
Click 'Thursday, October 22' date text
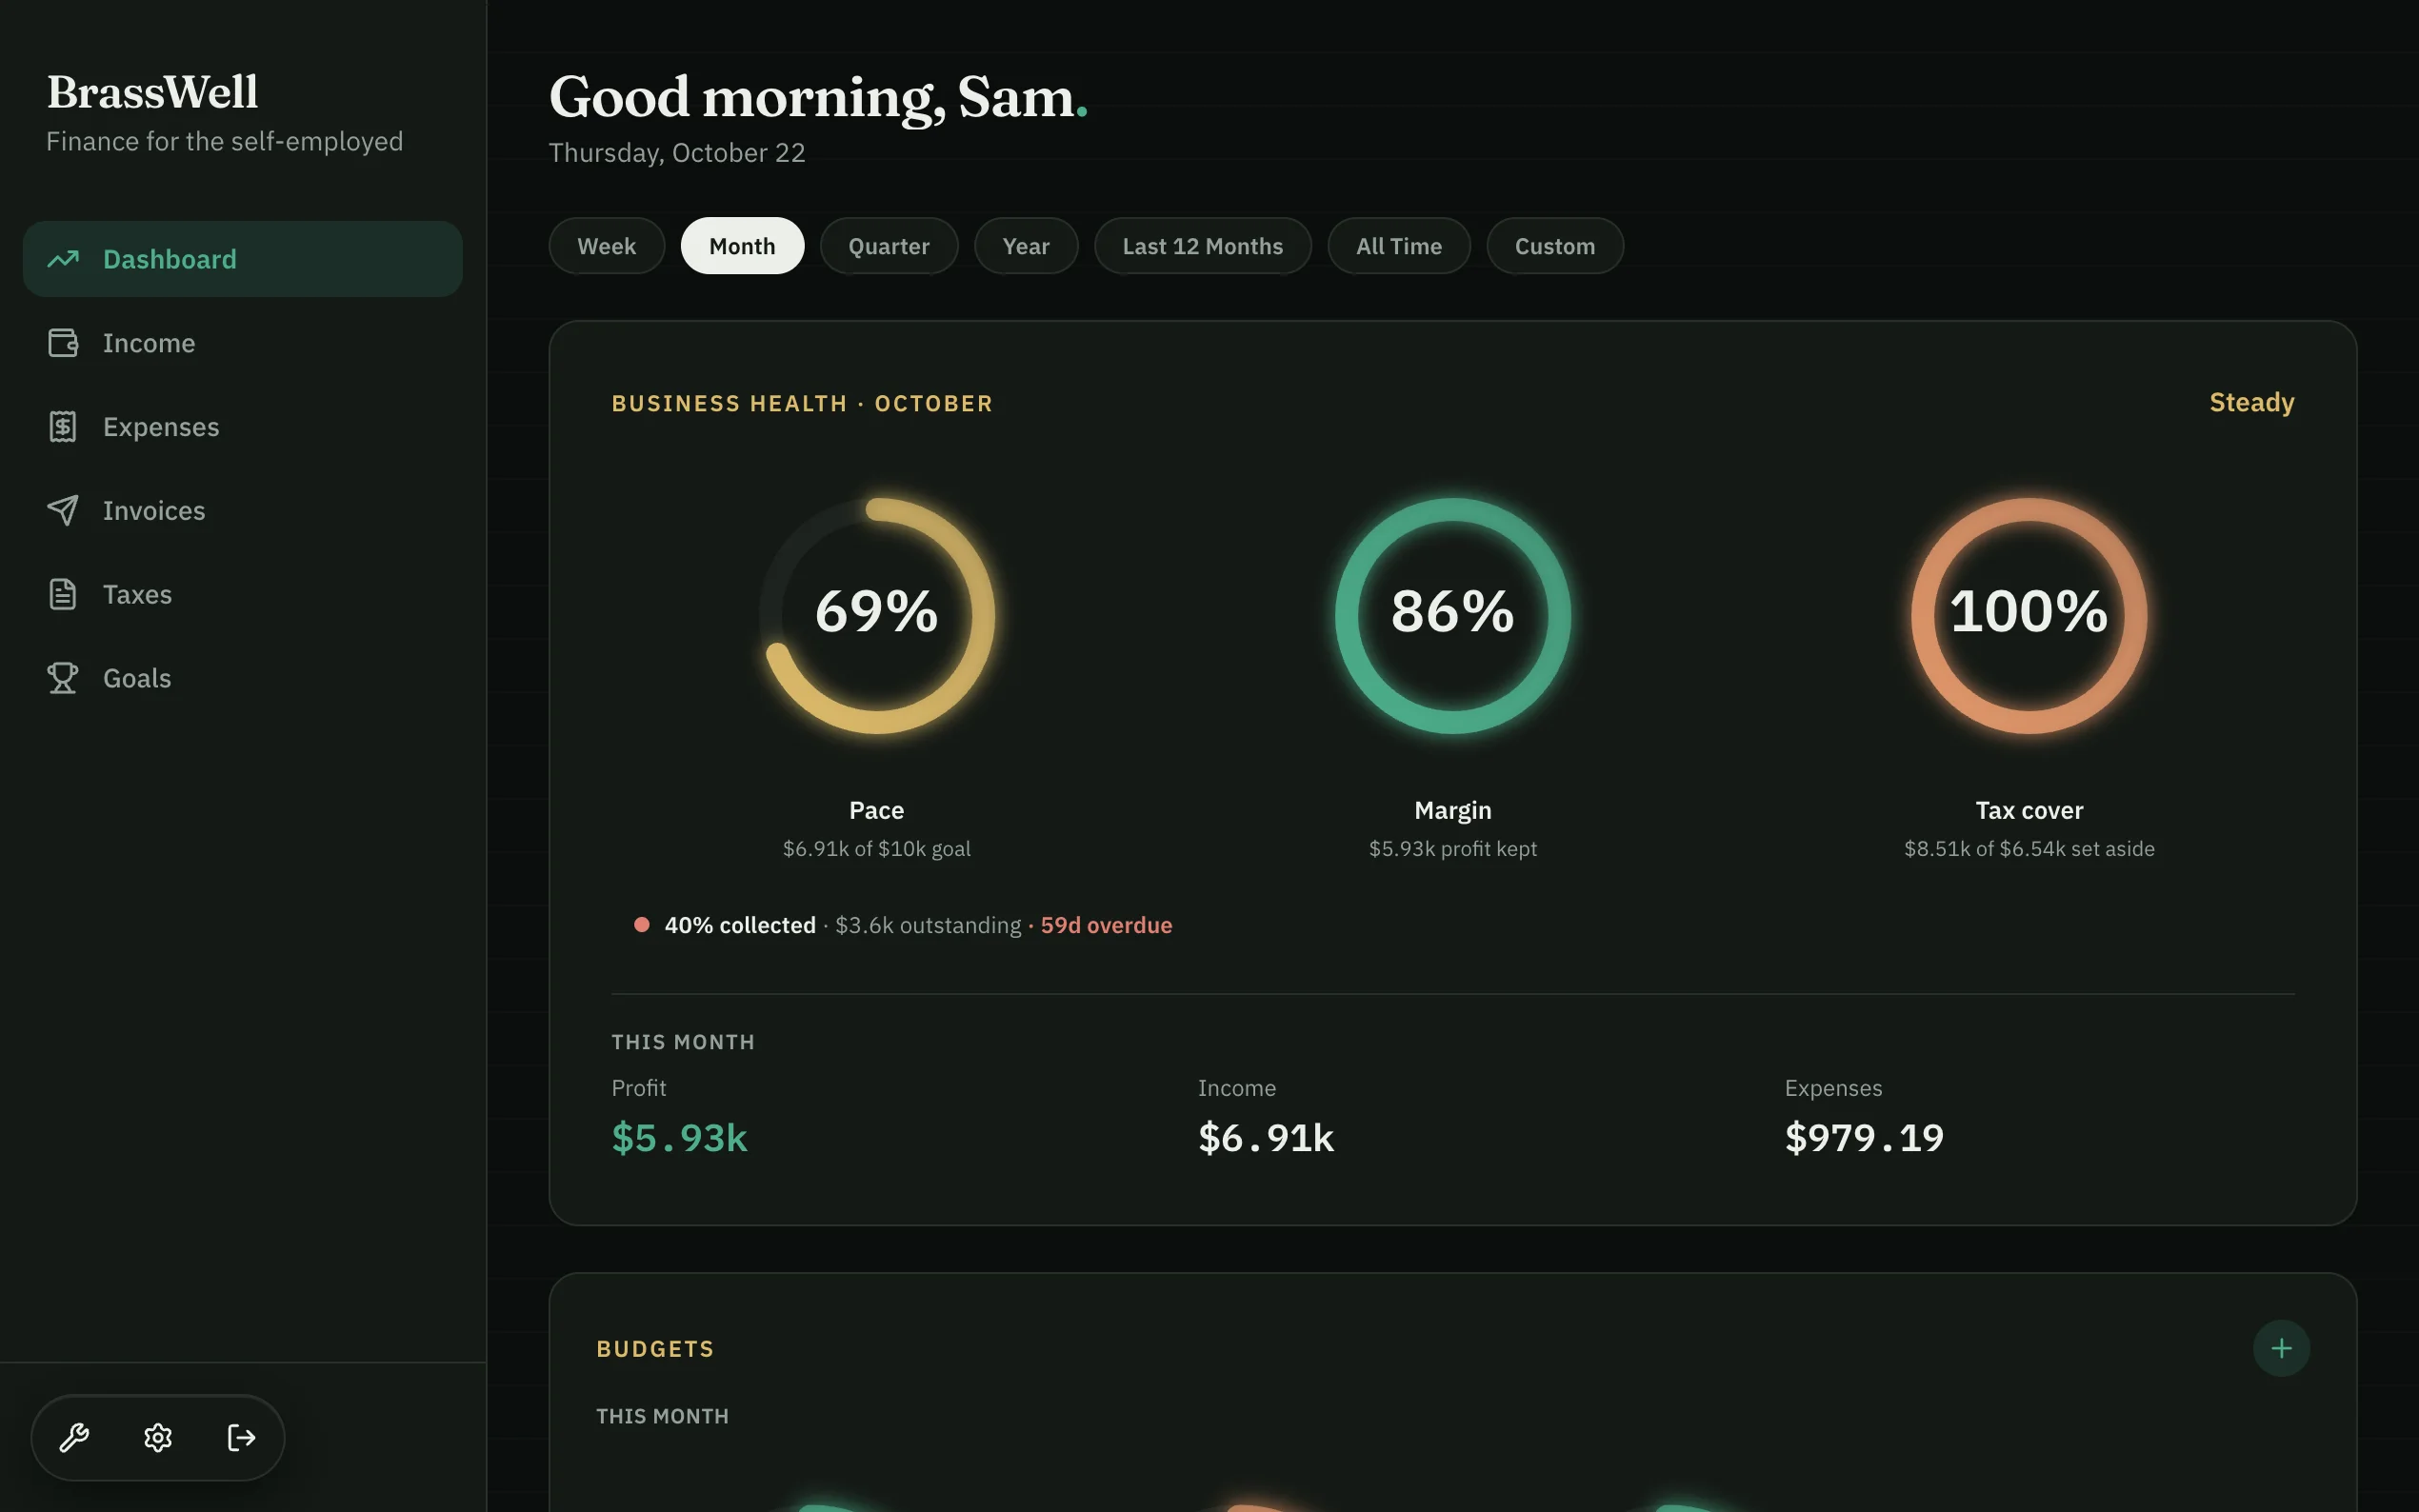(x=677, y=153)
